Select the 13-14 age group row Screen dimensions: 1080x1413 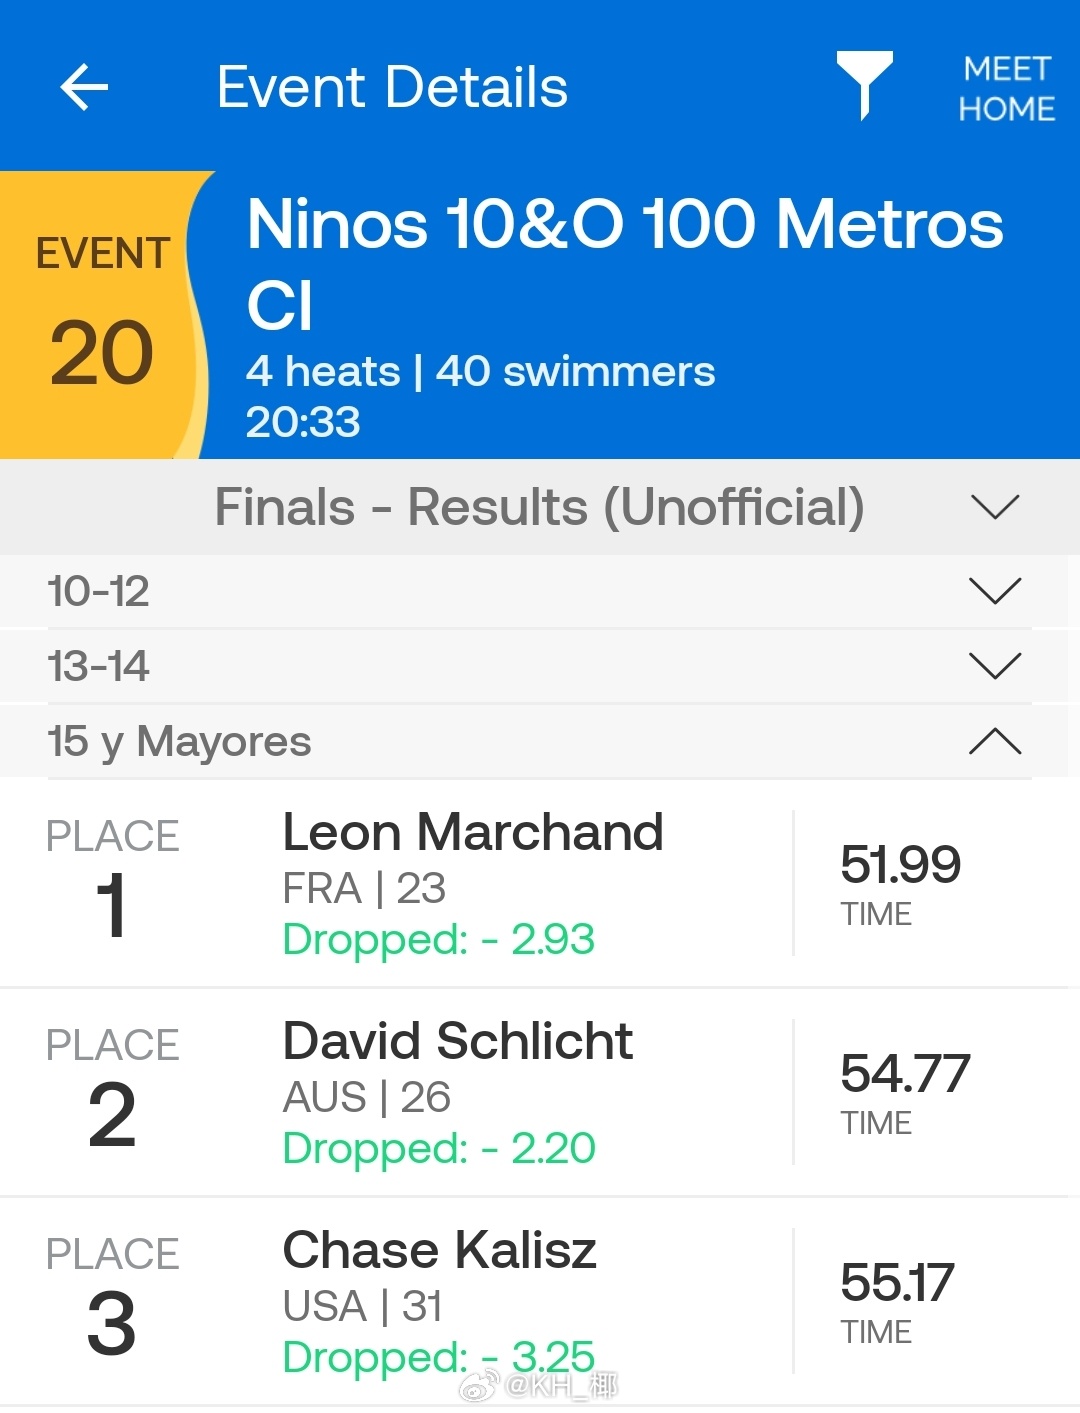pyautogui.click(x=540, y=666)
